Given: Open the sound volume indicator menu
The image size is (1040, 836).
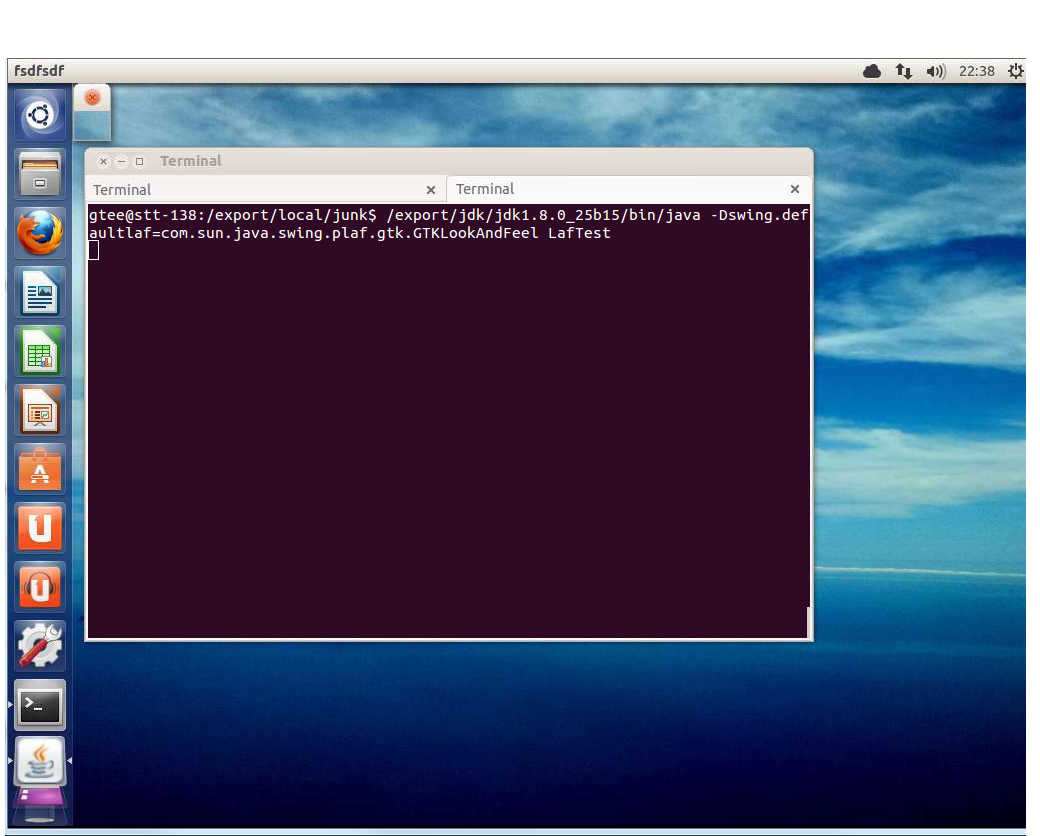Looking at the screenshot, I should tap(935, 71).
